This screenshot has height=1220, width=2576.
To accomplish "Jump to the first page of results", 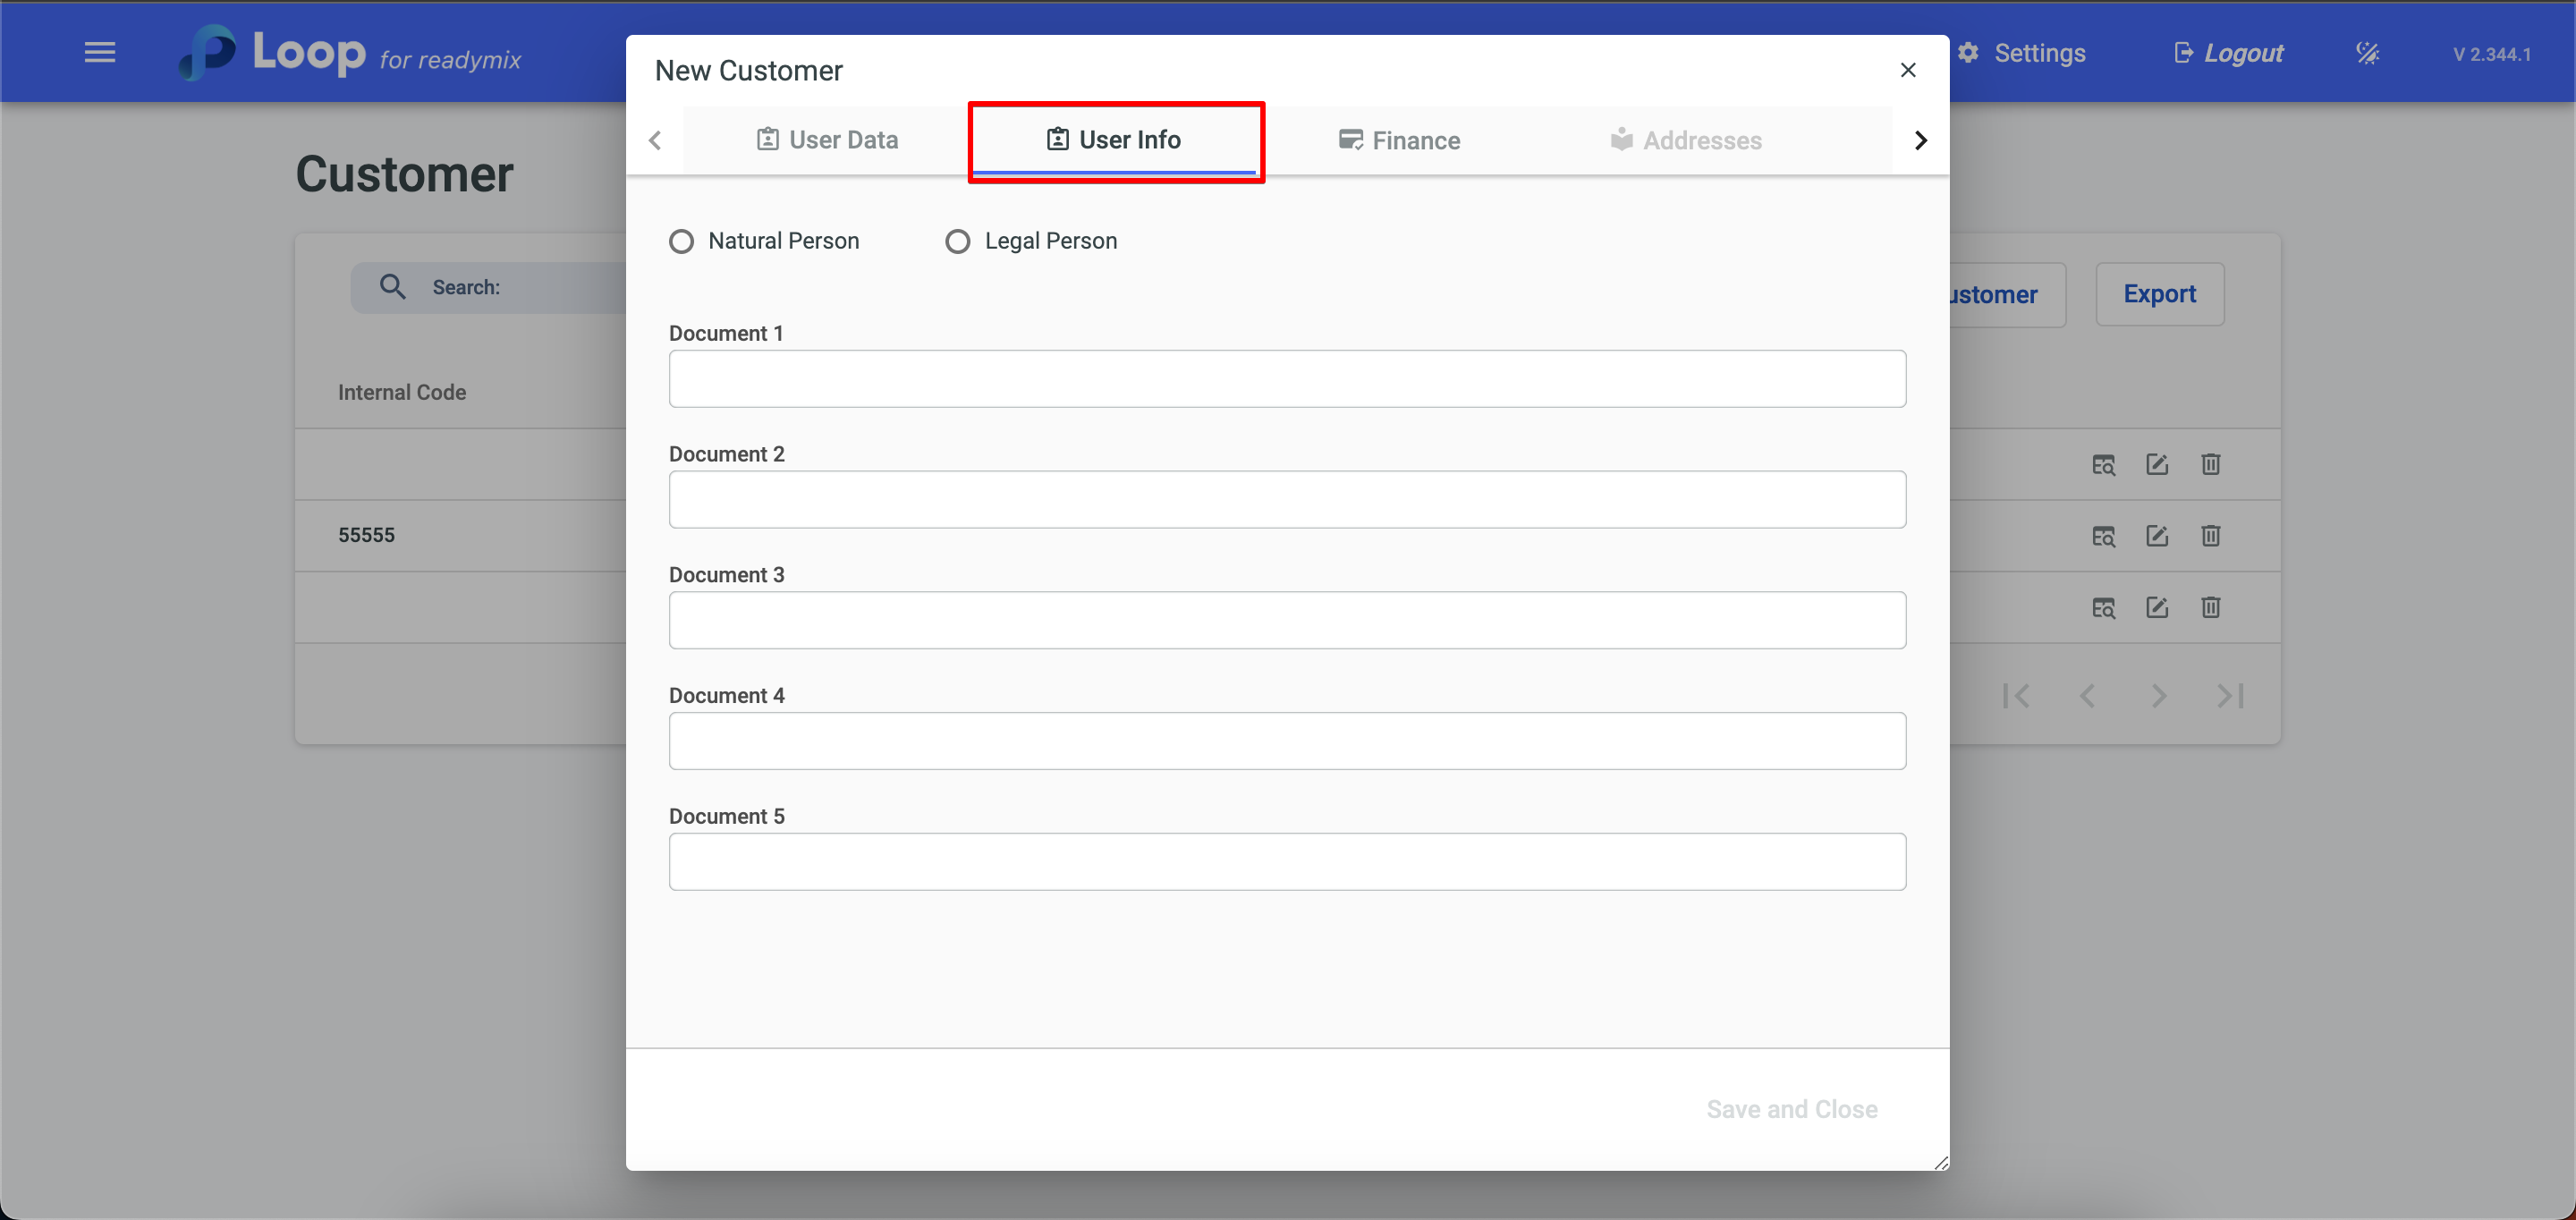I will (2016, 696).
